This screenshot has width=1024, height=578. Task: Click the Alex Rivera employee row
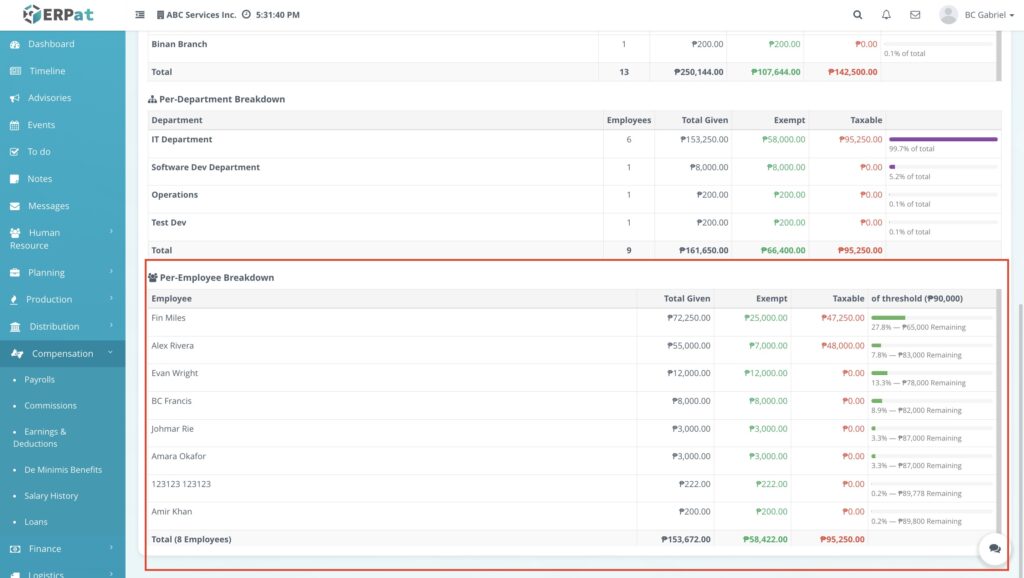390,346
